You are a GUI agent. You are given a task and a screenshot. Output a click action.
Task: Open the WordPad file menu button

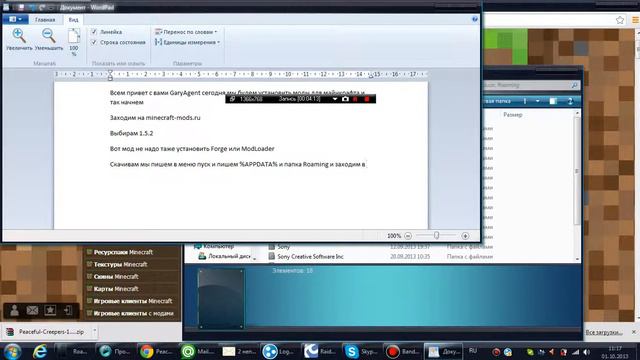click(x=16, y=19)
